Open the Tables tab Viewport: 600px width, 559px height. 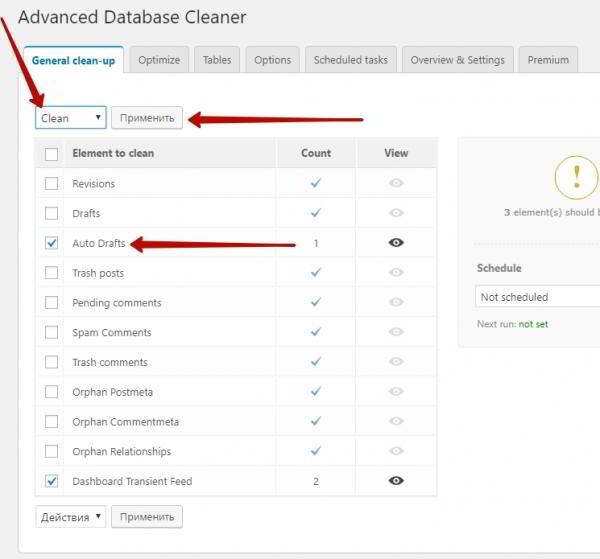[x=217, y=60]
